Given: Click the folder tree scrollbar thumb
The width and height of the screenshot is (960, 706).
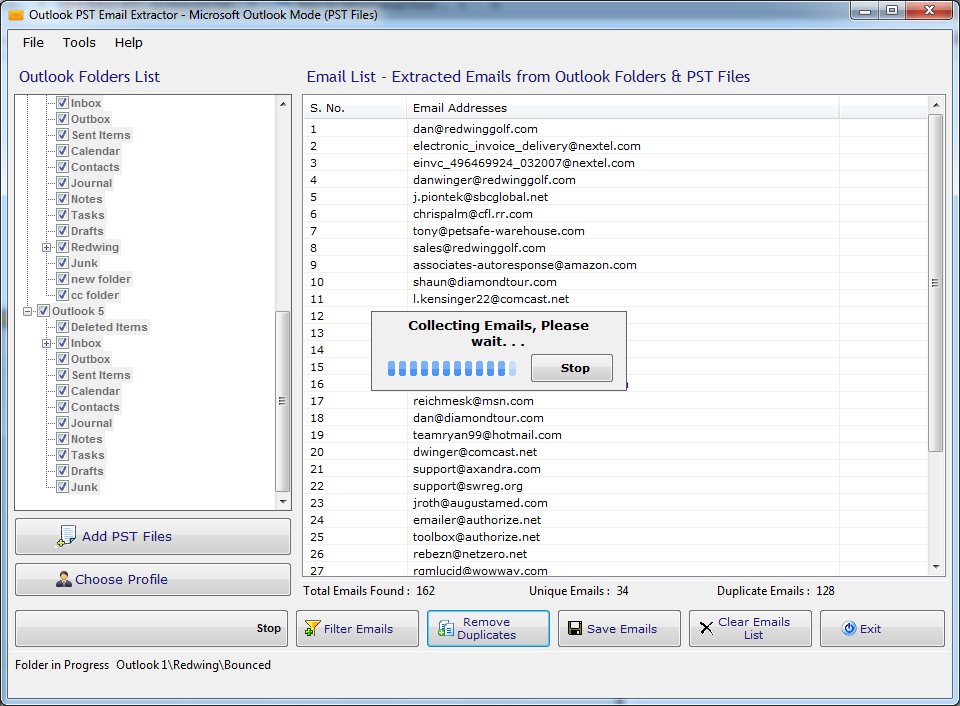Looking at the screenshot, I should tap(282, 401).
